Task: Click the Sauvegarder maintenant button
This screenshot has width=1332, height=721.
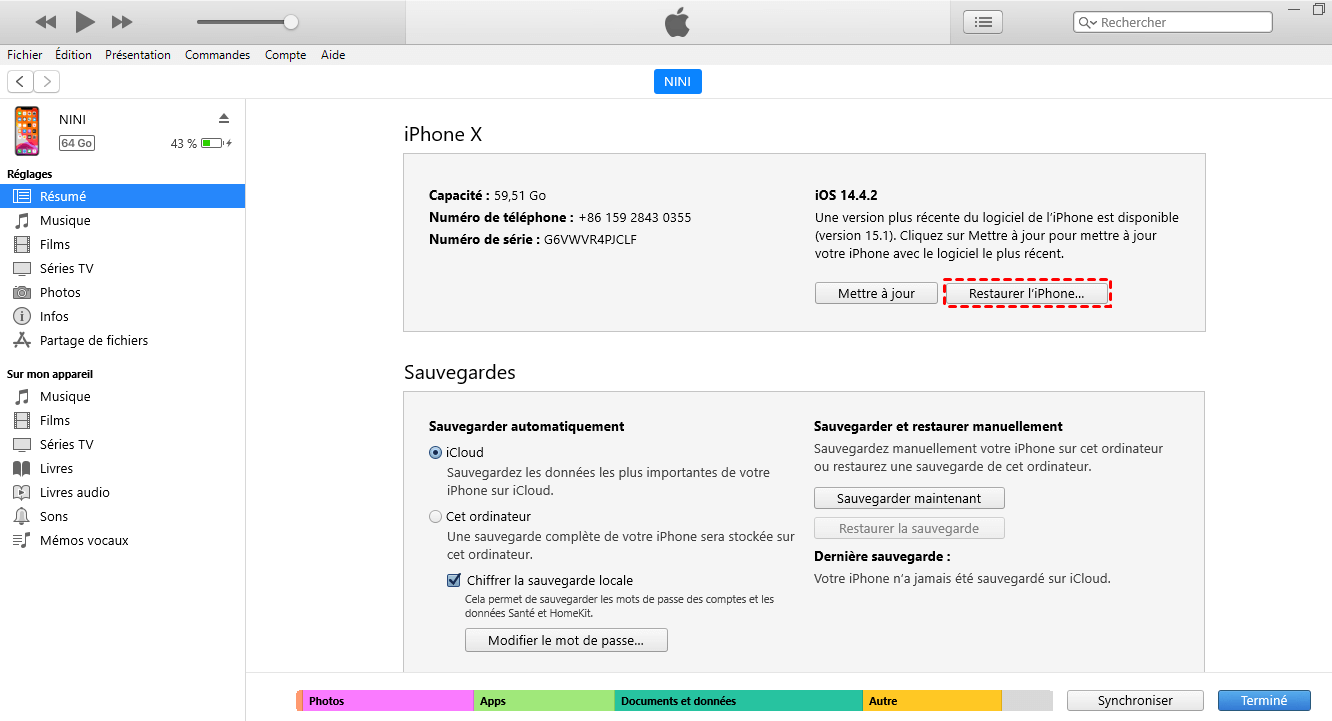Action: pos(908,498)
